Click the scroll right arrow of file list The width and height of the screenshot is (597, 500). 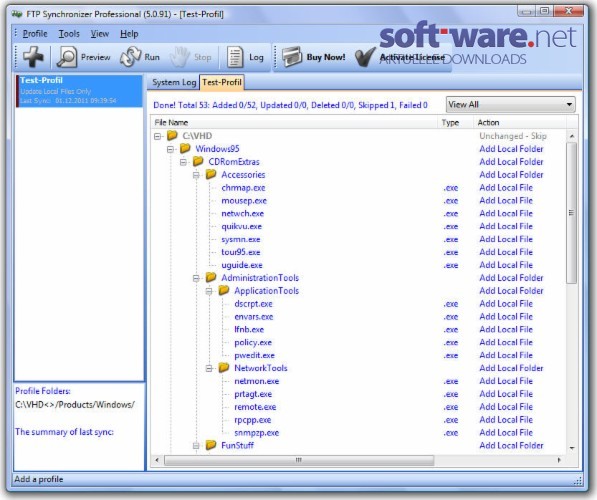click(x=559, y=460)
